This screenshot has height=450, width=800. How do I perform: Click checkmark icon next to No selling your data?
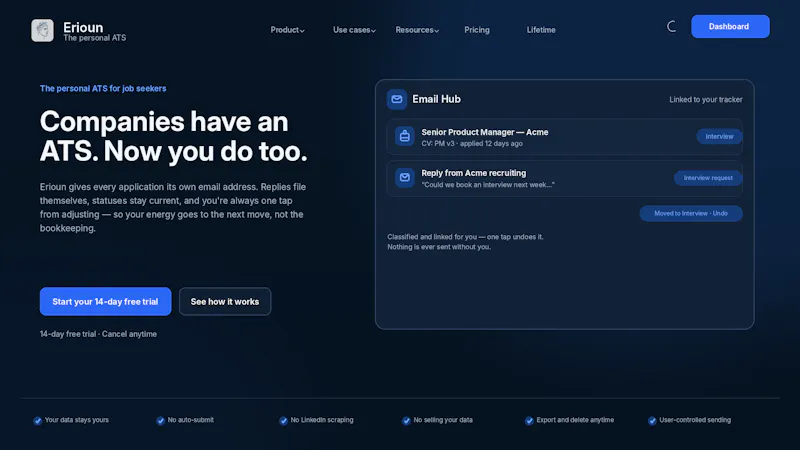pyautogui.click(x=406, y=420)
